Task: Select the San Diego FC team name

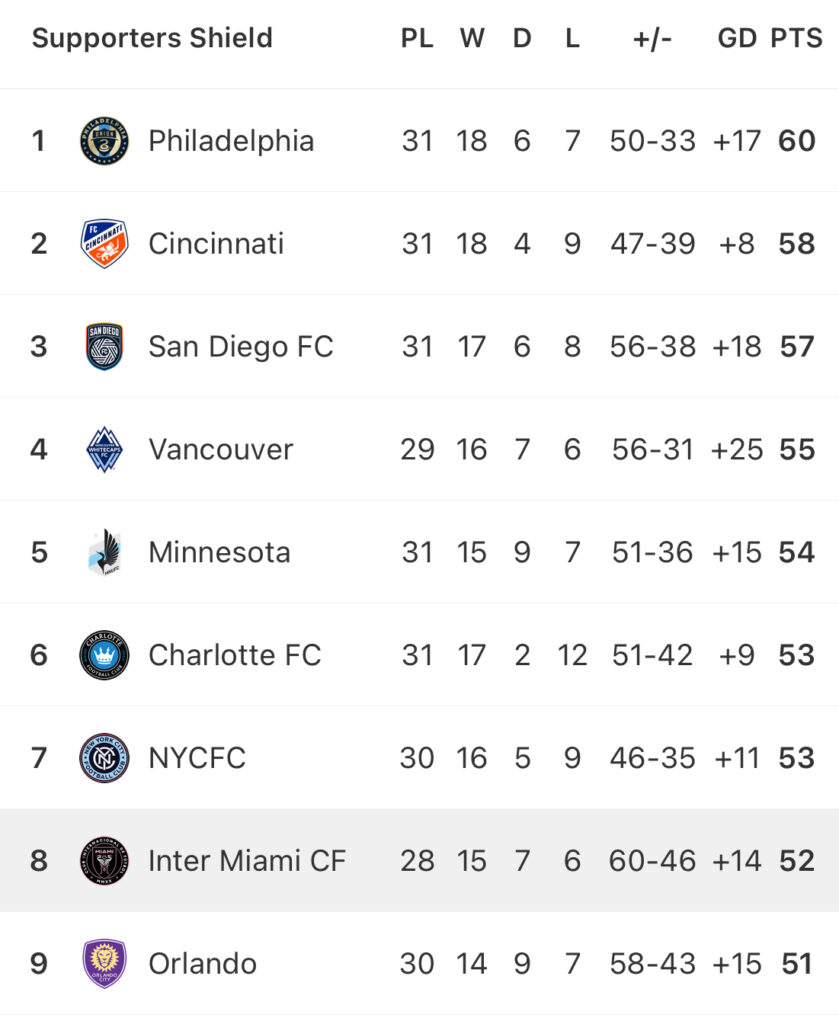Action: [241, 347]
